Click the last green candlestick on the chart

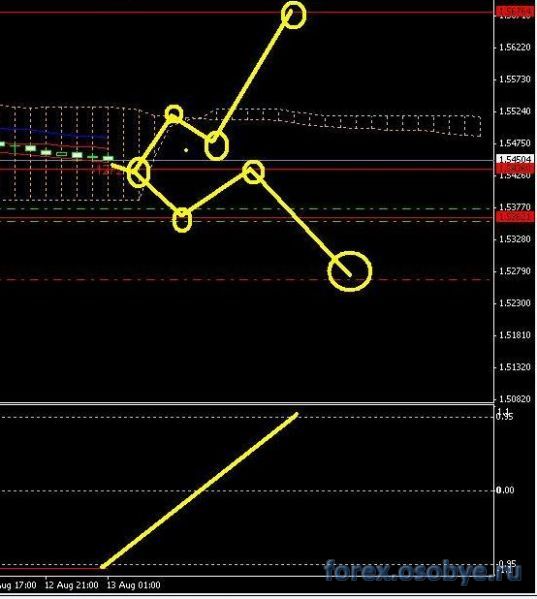pos(108,158)
